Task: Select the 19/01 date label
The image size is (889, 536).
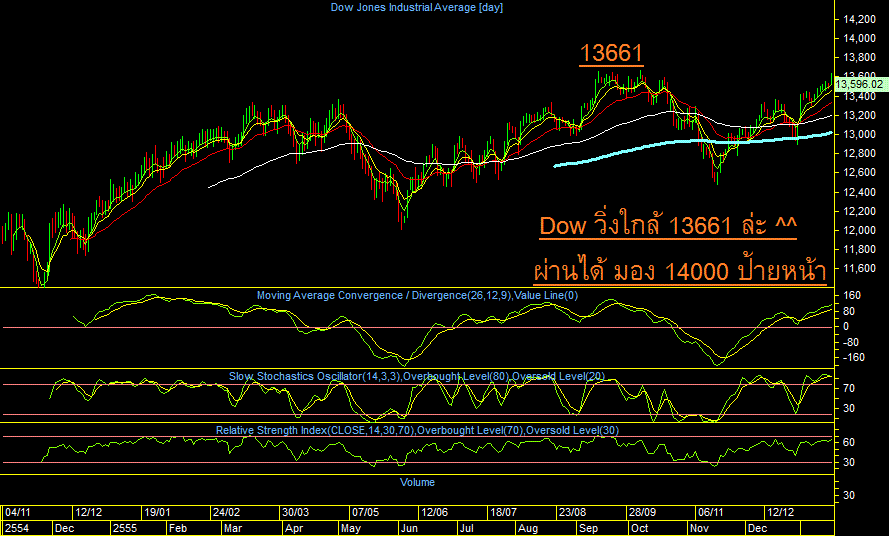Action: (x=157, y=512)
